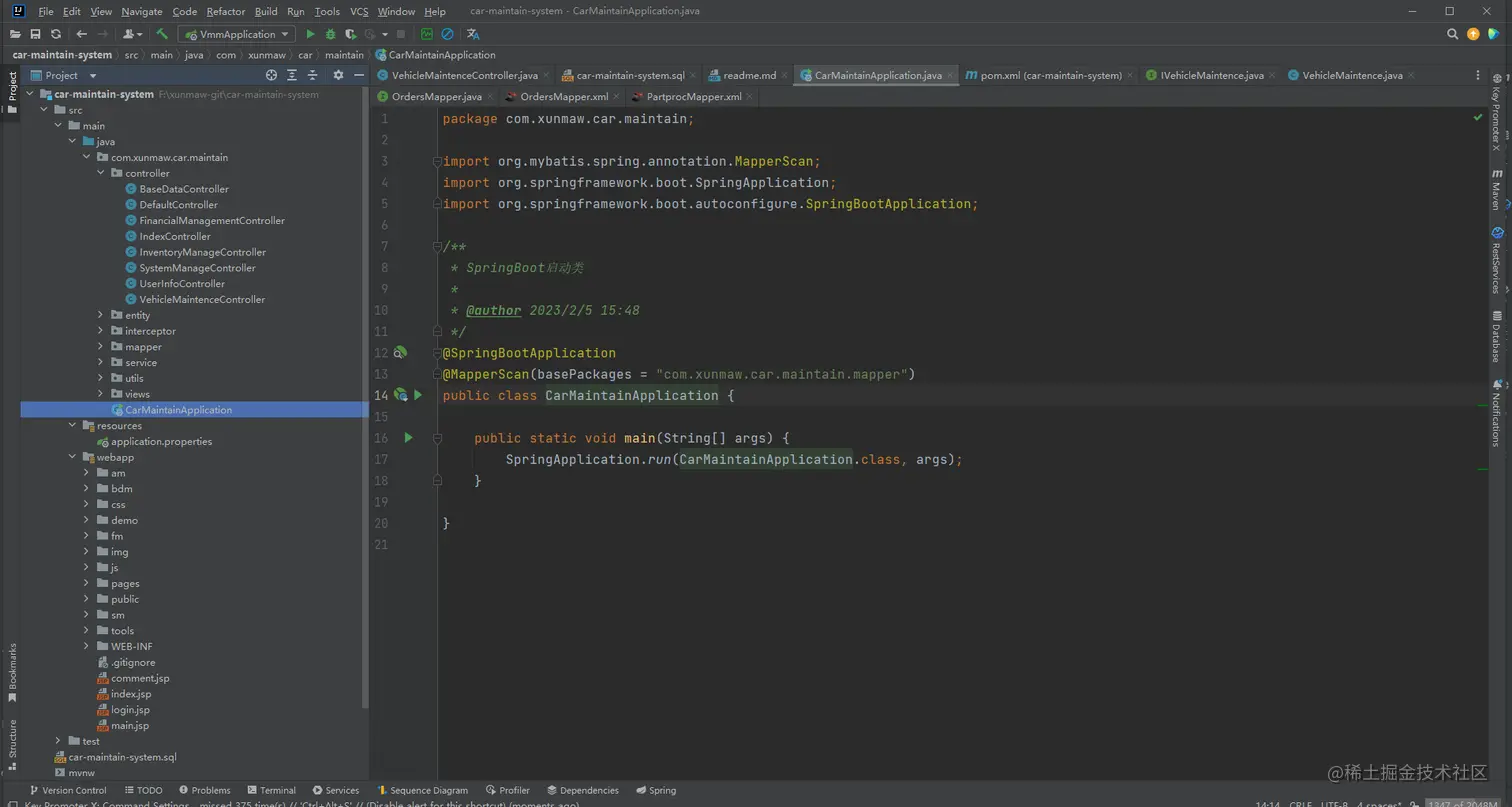The height and width of the screenshot is (807, 1512).
Task: Switch to the readme.md tab
Action: (749, 75)
